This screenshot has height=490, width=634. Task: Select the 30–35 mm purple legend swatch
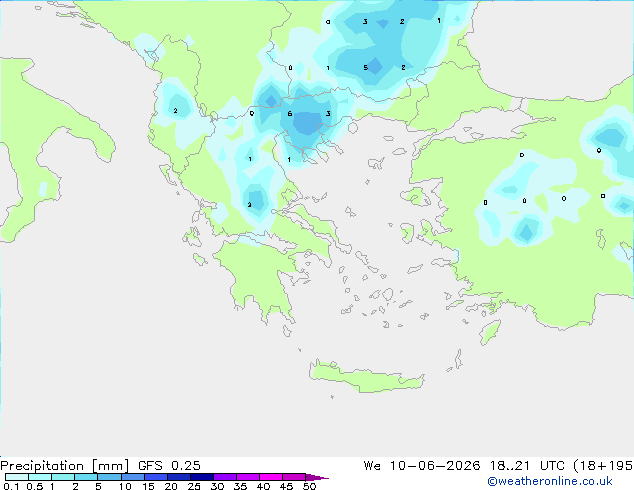225,477
